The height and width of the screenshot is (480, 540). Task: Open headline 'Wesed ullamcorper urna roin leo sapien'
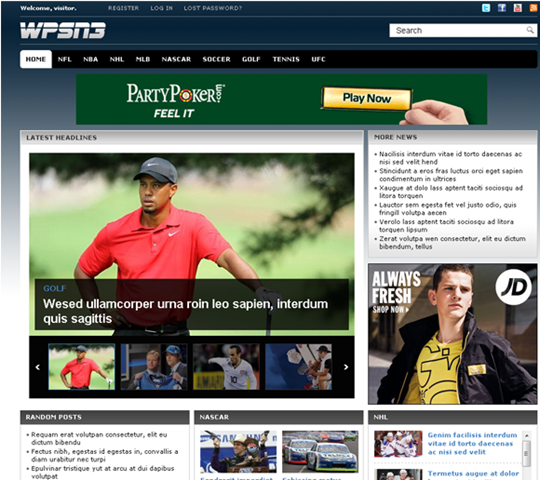185,311
